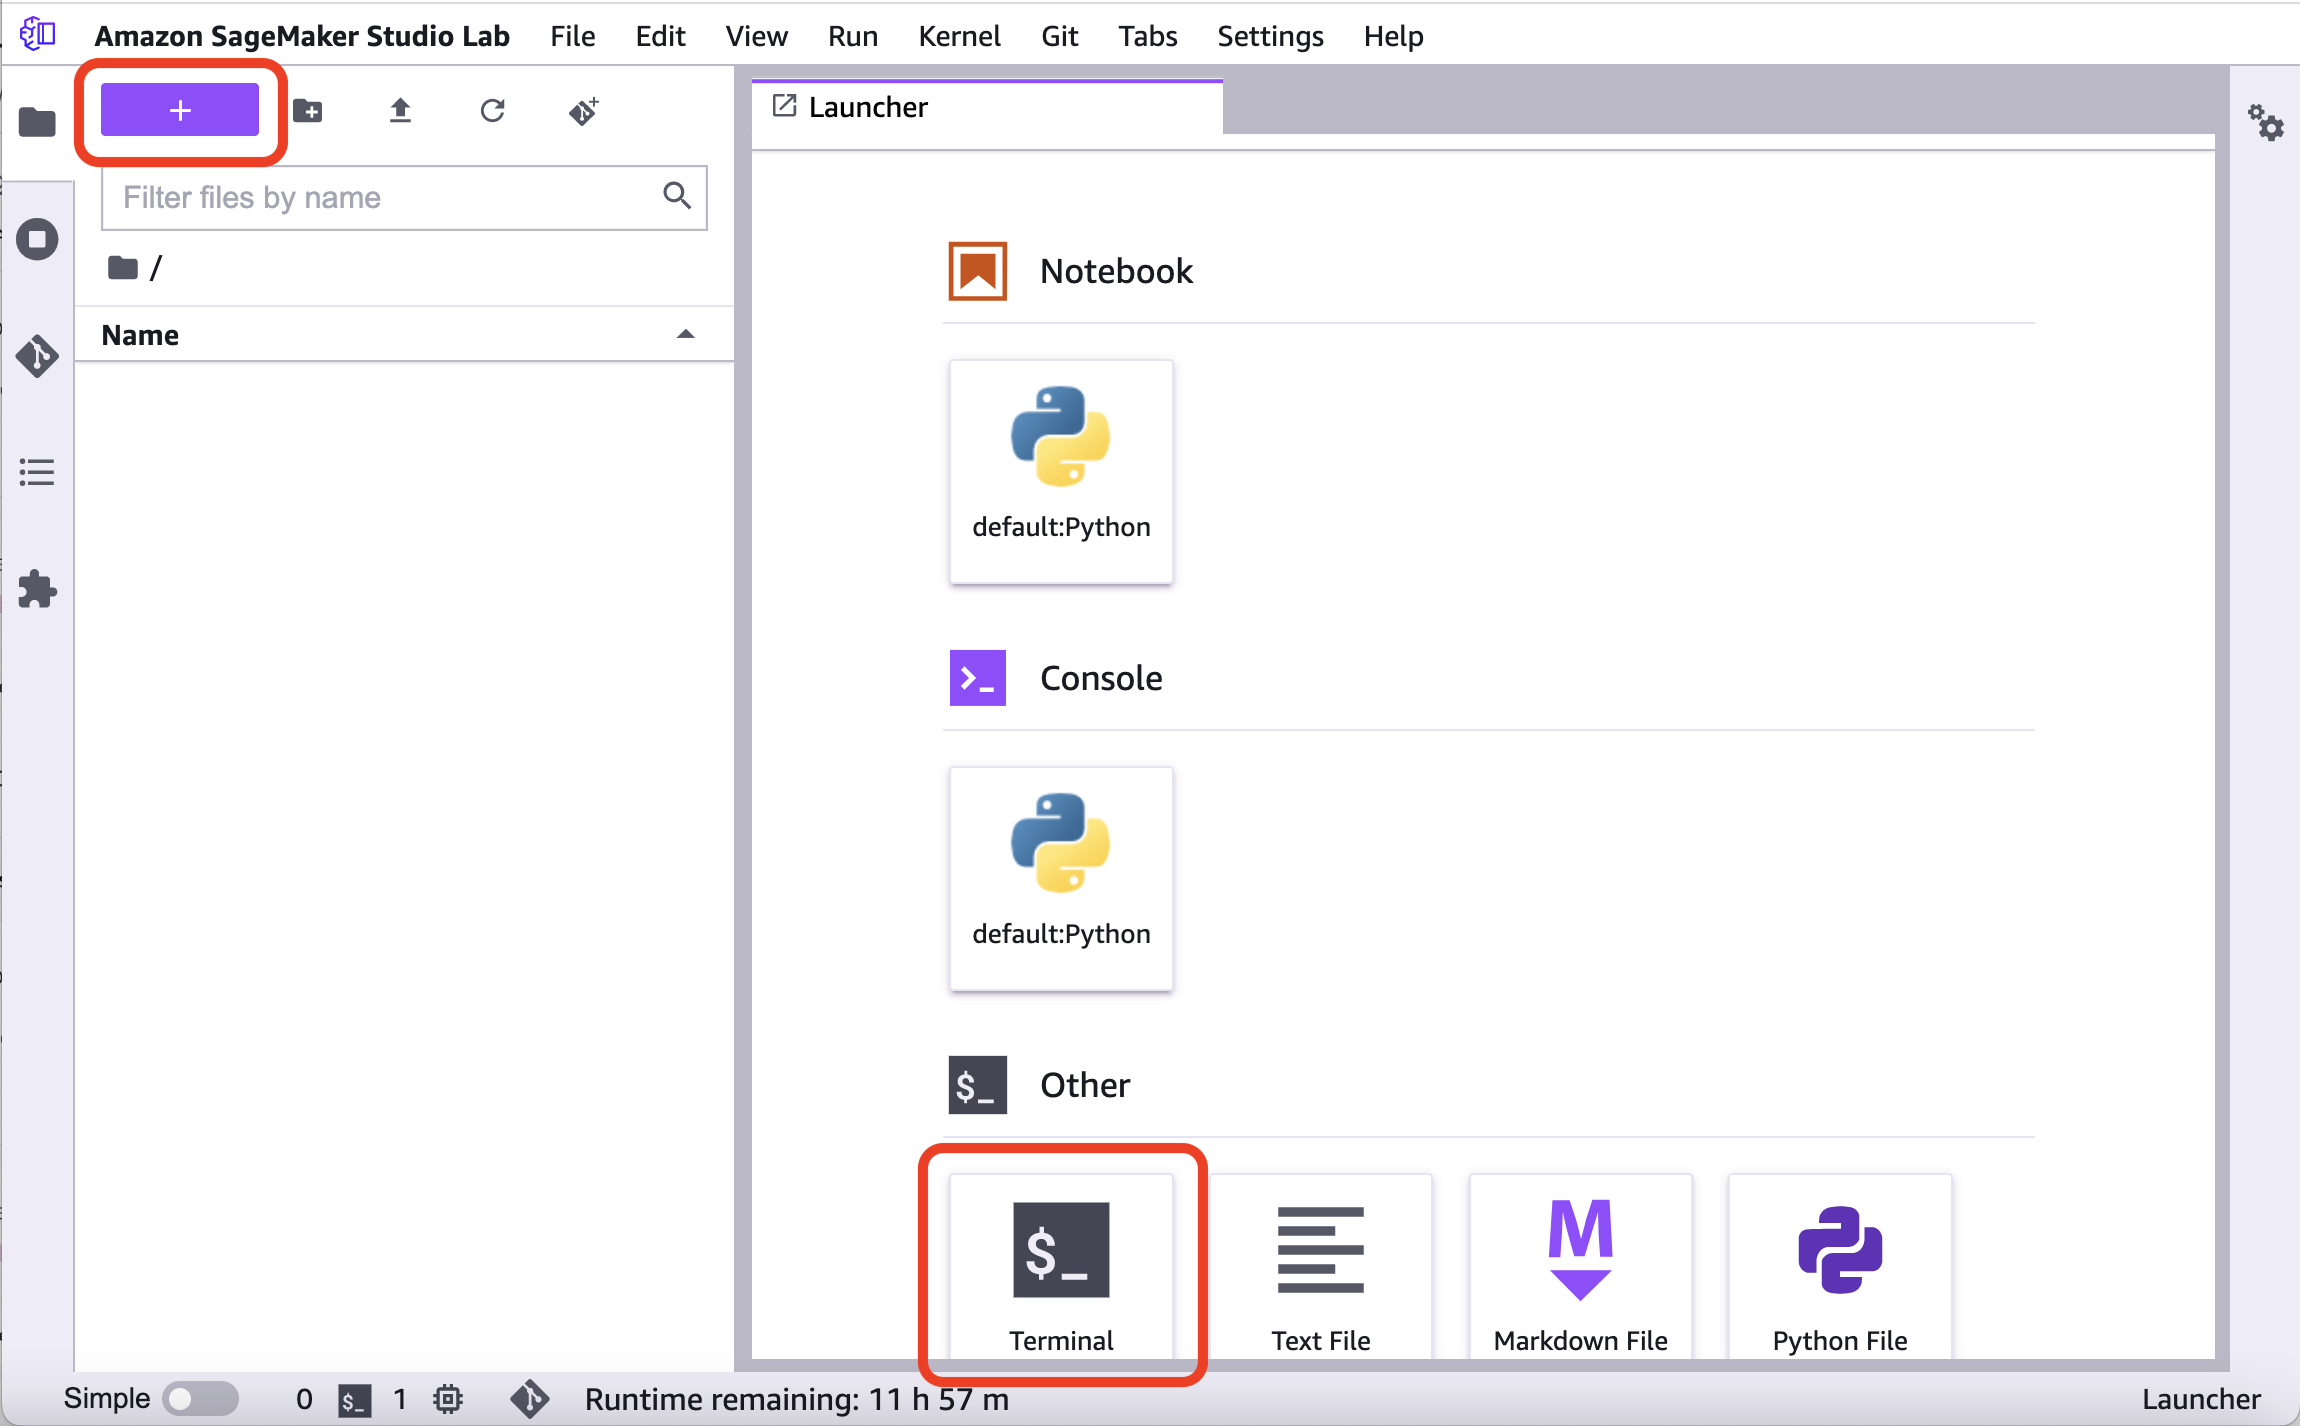The width and height of the screenshot is (2300, 1426).
Task: Sort files by Name column arrow
Action: pyautogui.click(x=685, y=335)
